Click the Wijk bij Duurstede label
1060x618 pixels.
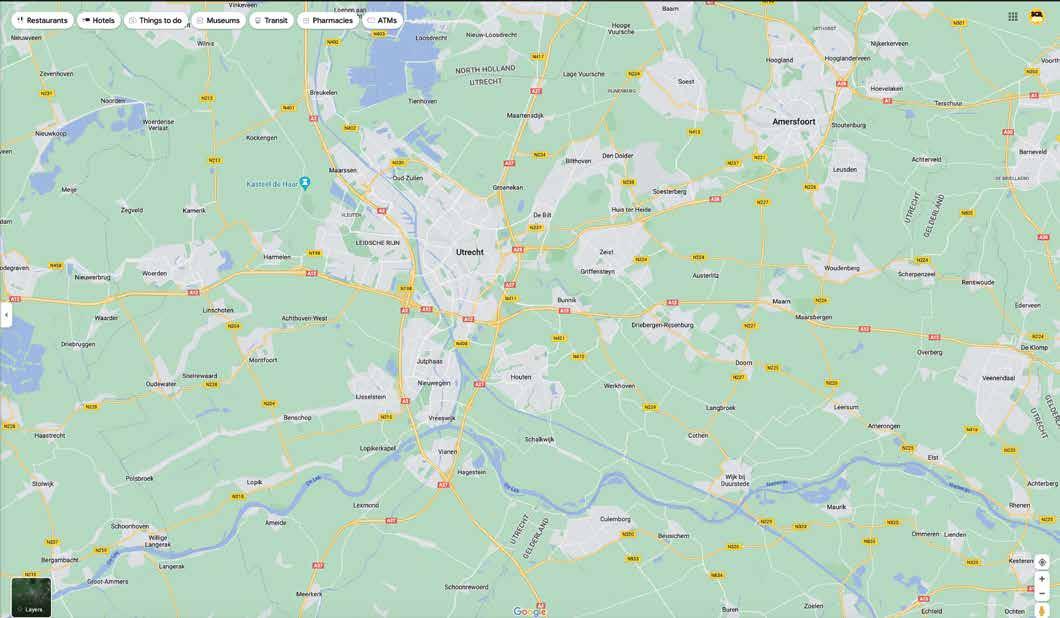point(735,480)
